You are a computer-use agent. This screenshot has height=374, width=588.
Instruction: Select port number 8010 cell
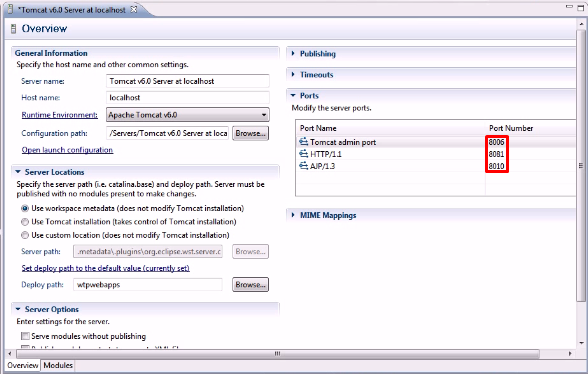coord(496,166)
